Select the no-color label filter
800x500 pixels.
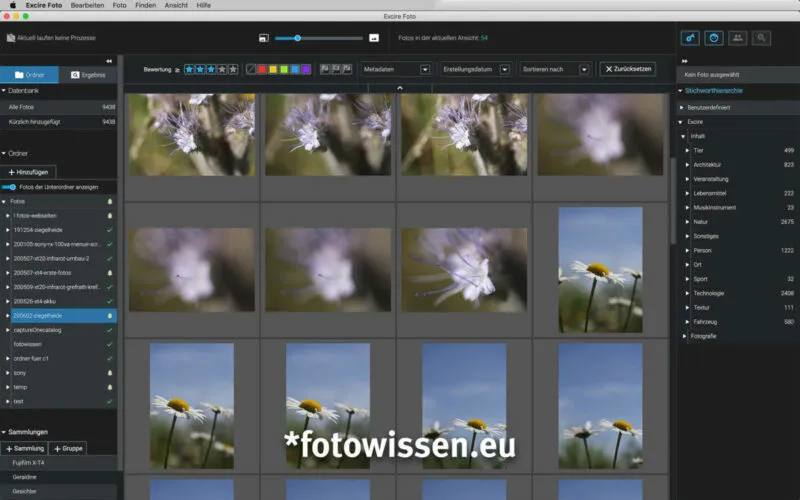[251, 69]
